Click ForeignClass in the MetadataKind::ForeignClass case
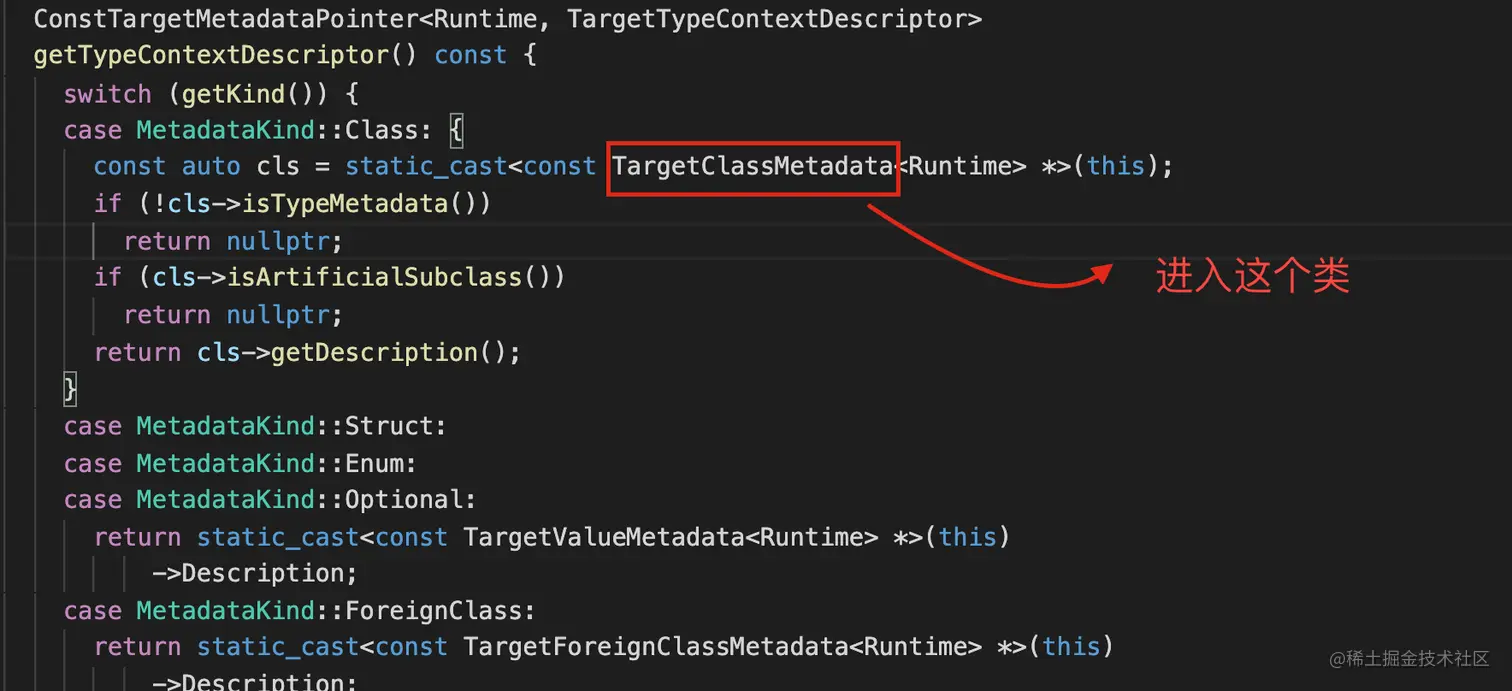This screenshot has width=1512, height=691. point(433,611)
